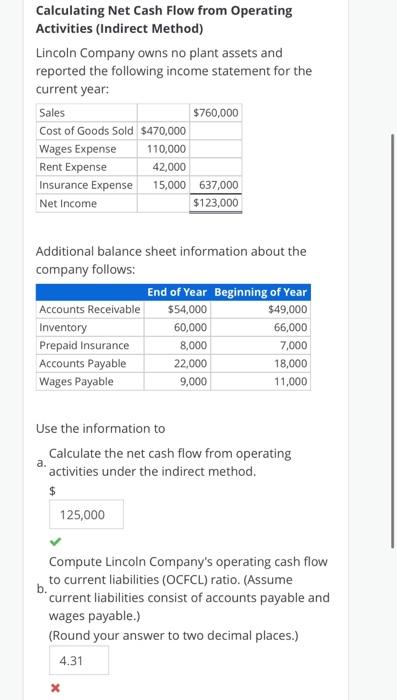The image size is (397, 700).
Task: Click the Insurance Expense row label
Action: click(86, 185)
